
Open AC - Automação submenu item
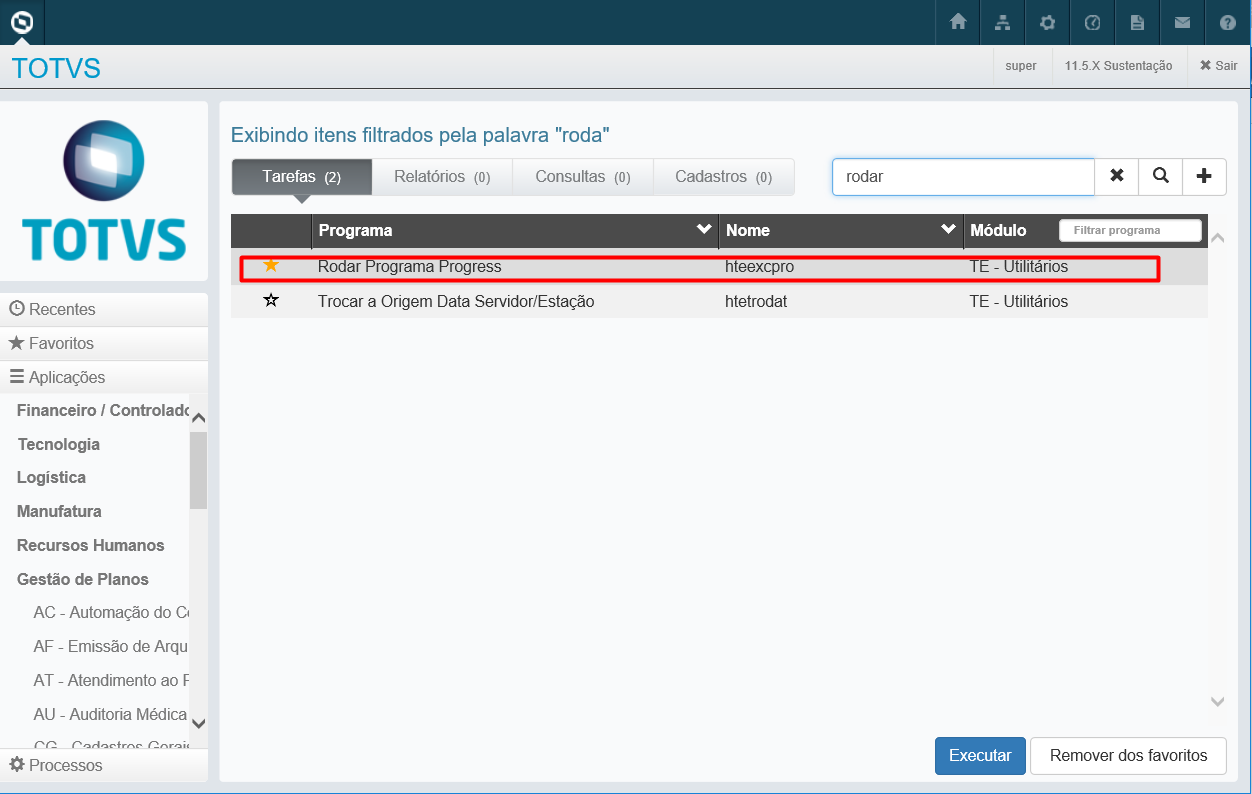(x=111, y=612)
